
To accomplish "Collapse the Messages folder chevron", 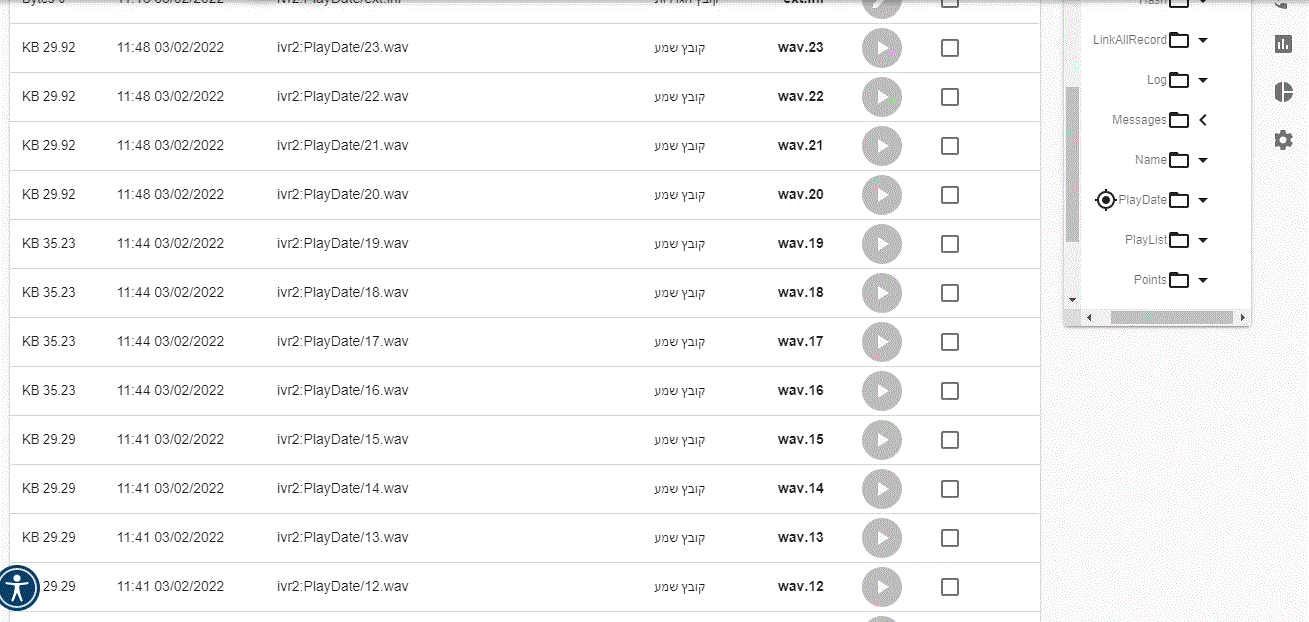I will 1203,120.
